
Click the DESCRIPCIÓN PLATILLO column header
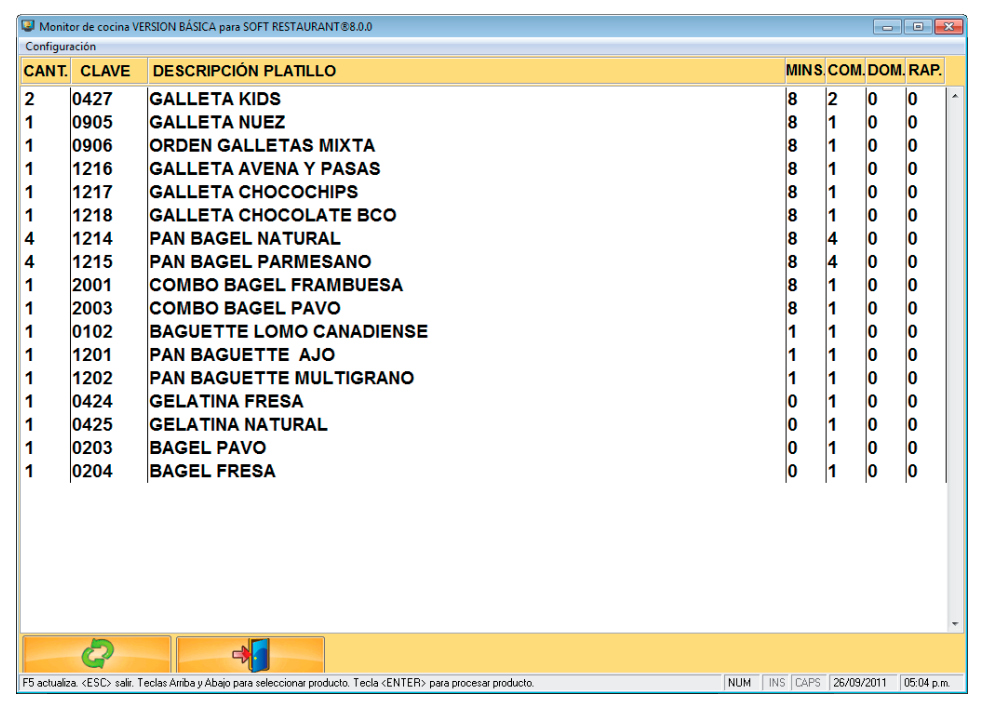243,71
